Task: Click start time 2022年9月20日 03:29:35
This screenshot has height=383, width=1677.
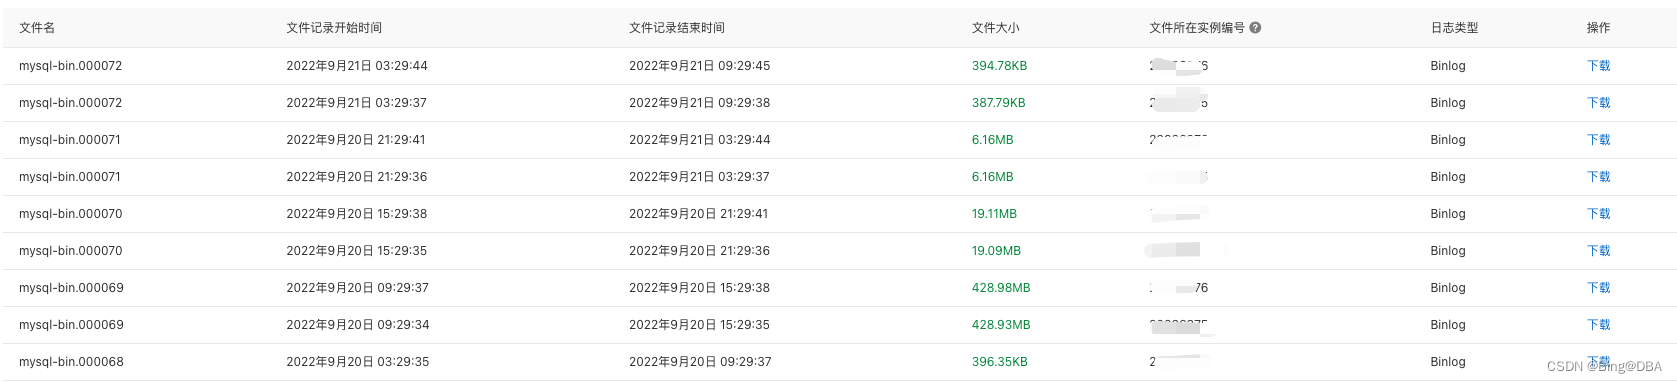Action: pos(357,362)
